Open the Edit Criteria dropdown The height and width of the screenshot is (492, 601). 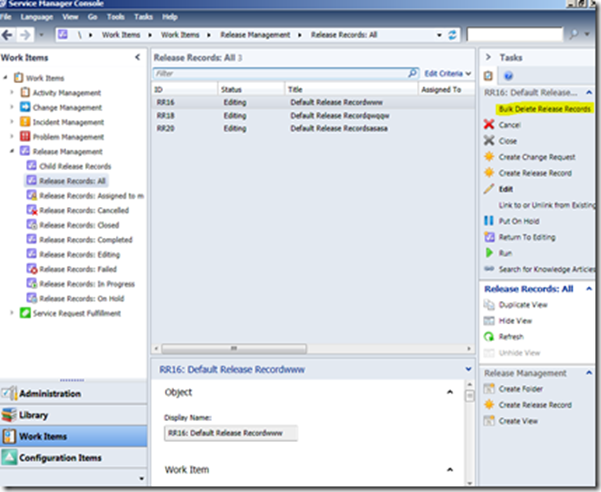tap(448, 73)
